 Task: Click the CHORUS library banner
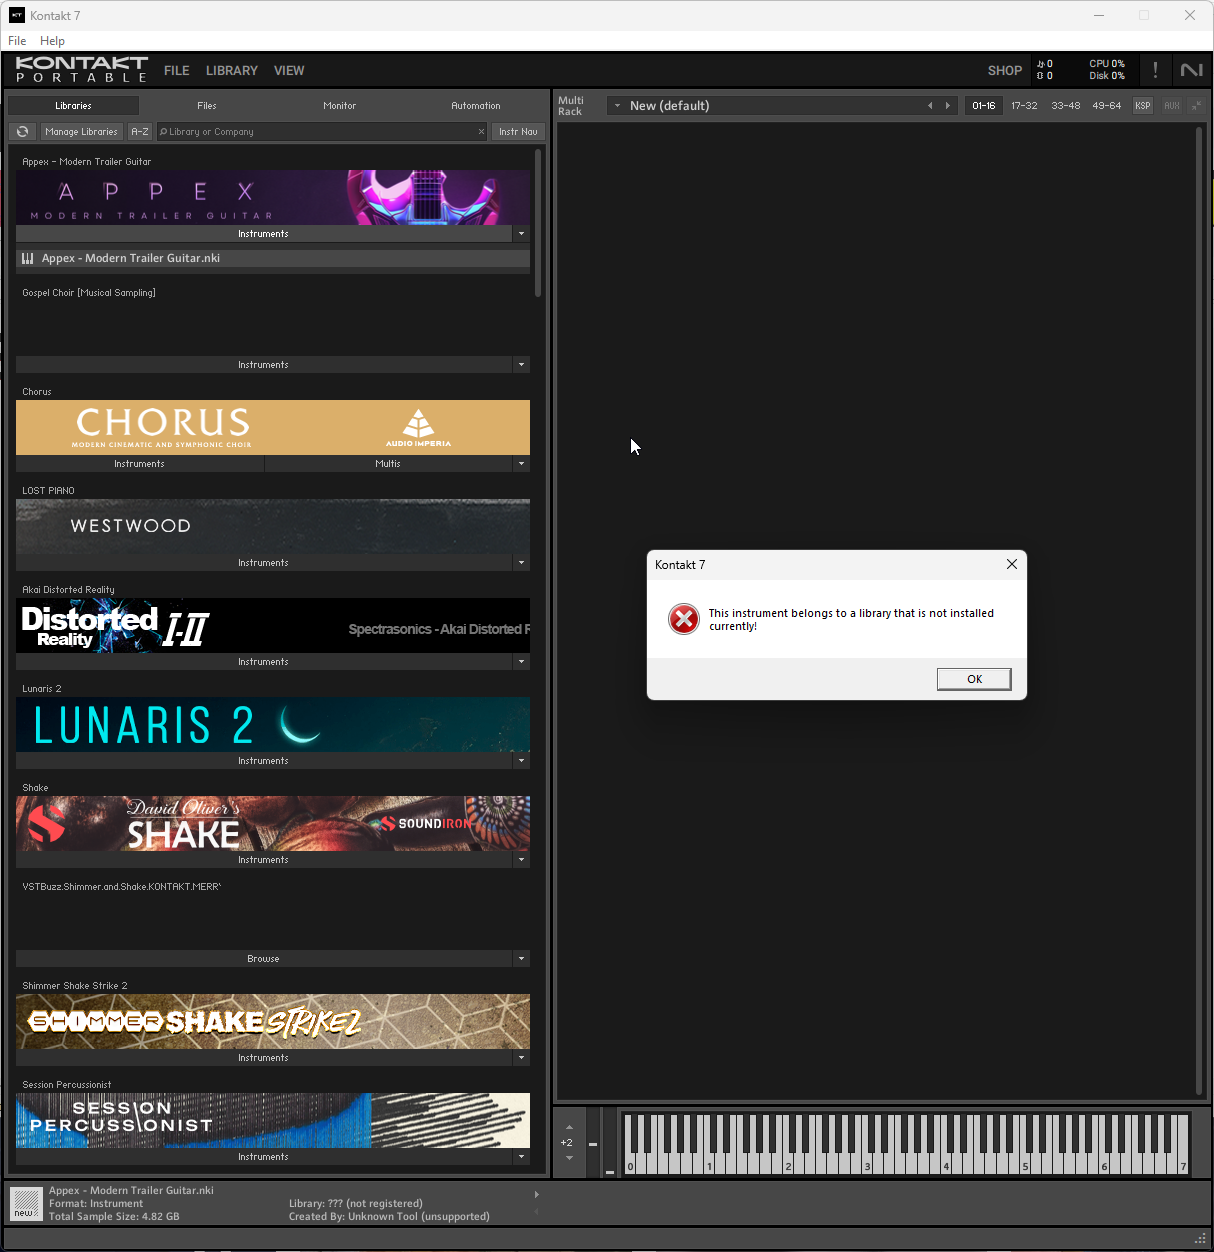pyautogui.click(x=273, y=427)
